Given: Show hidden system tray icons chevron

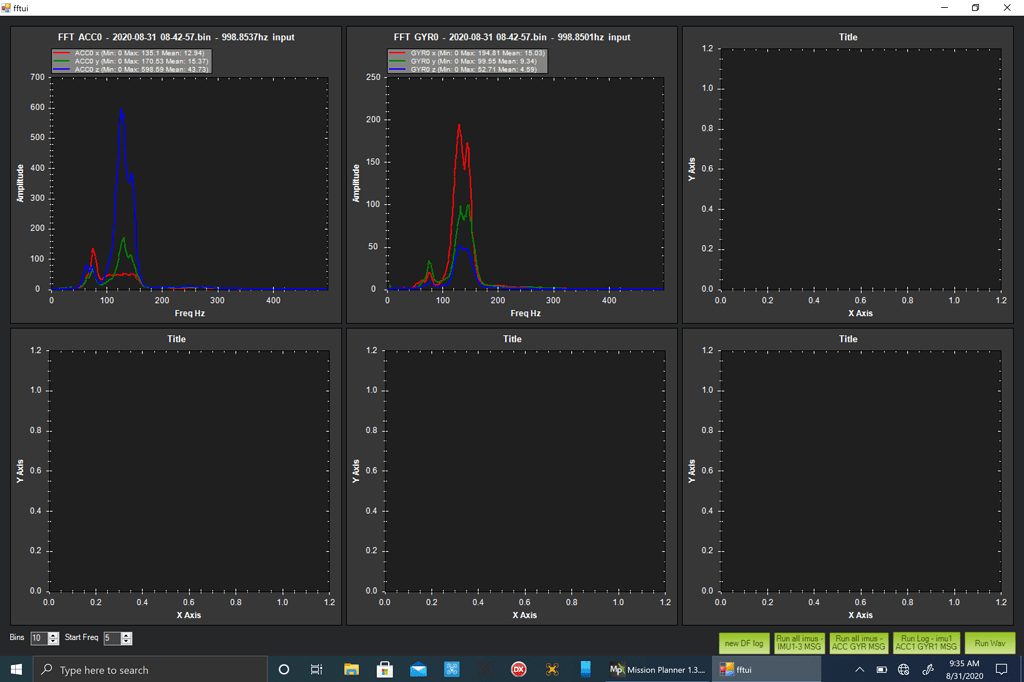Looking at the screenshot, I should point(859,669).
